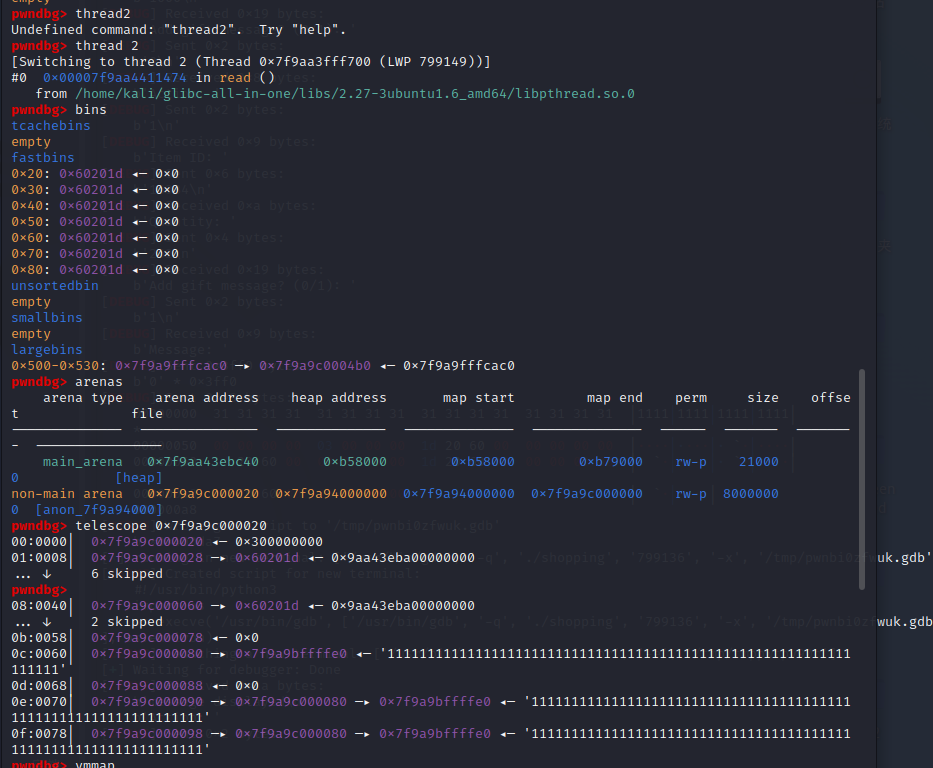Click the '6 skipped' telescope line

127,574
